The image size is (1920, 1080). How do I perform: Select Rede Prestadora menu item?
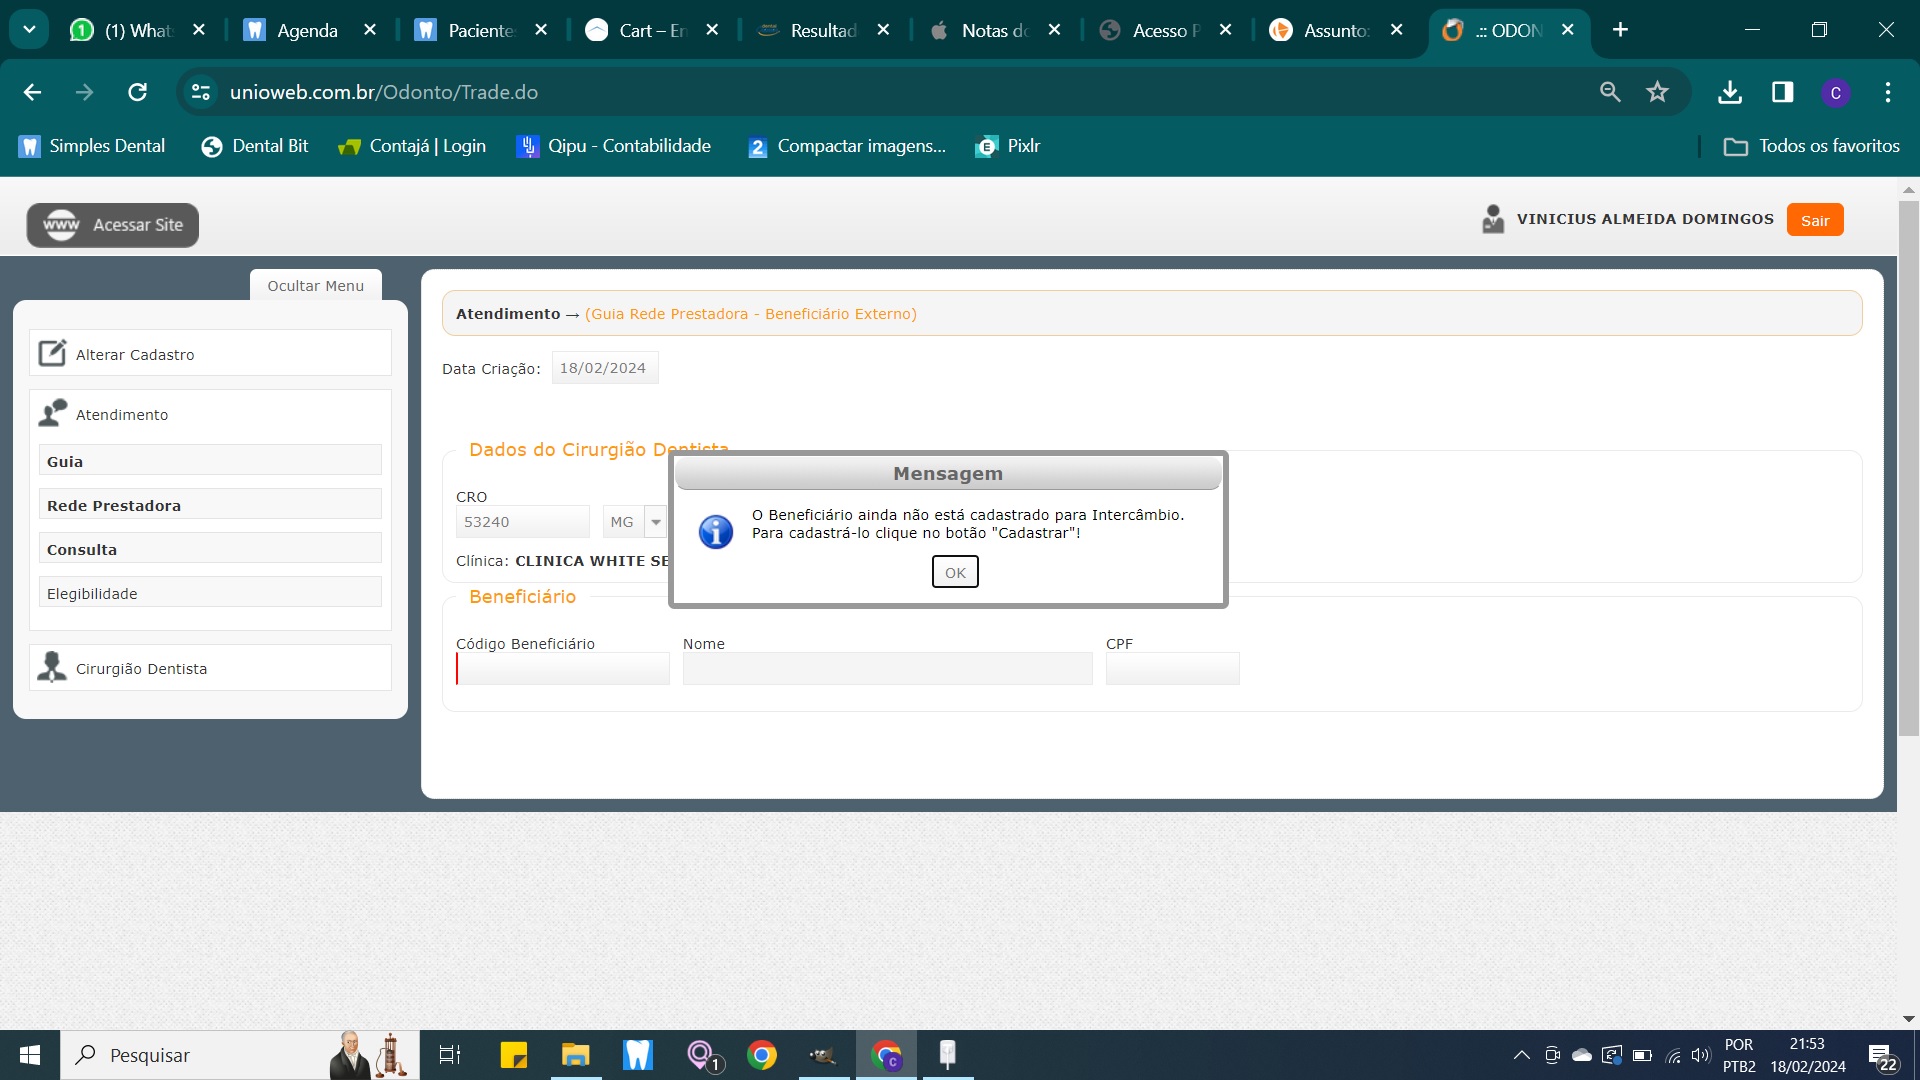click(x=210, y=505)
